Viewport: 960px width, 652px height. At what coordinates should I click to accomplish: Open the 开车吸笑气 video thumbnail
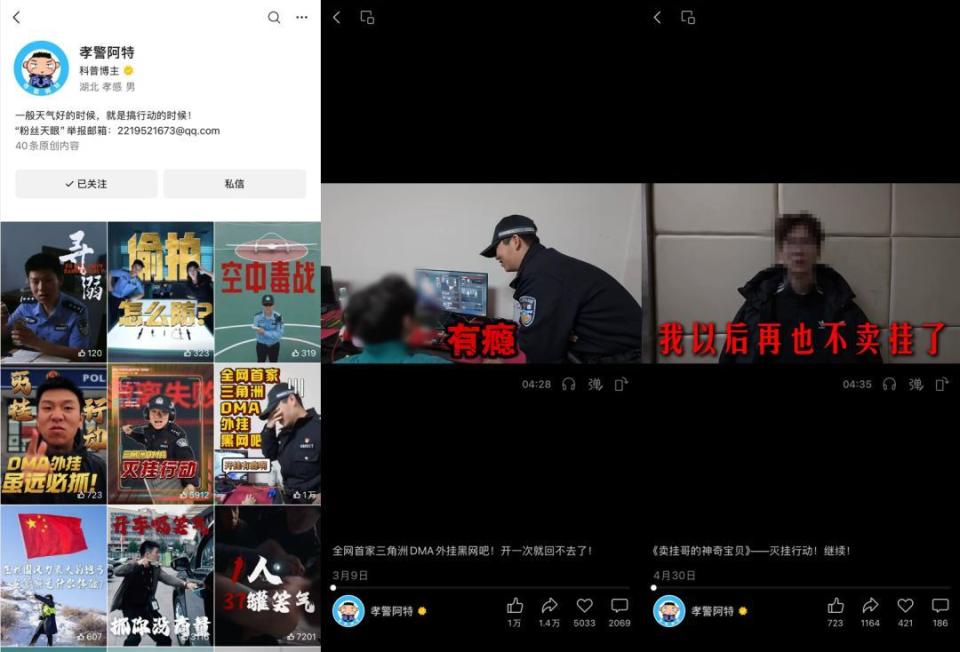click(160, 575)
